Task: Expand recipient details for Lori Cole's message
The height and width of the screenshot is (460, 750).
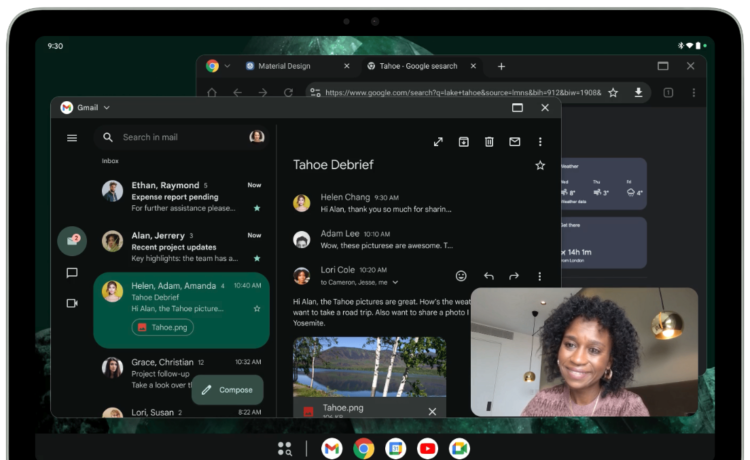Action: 395,283
